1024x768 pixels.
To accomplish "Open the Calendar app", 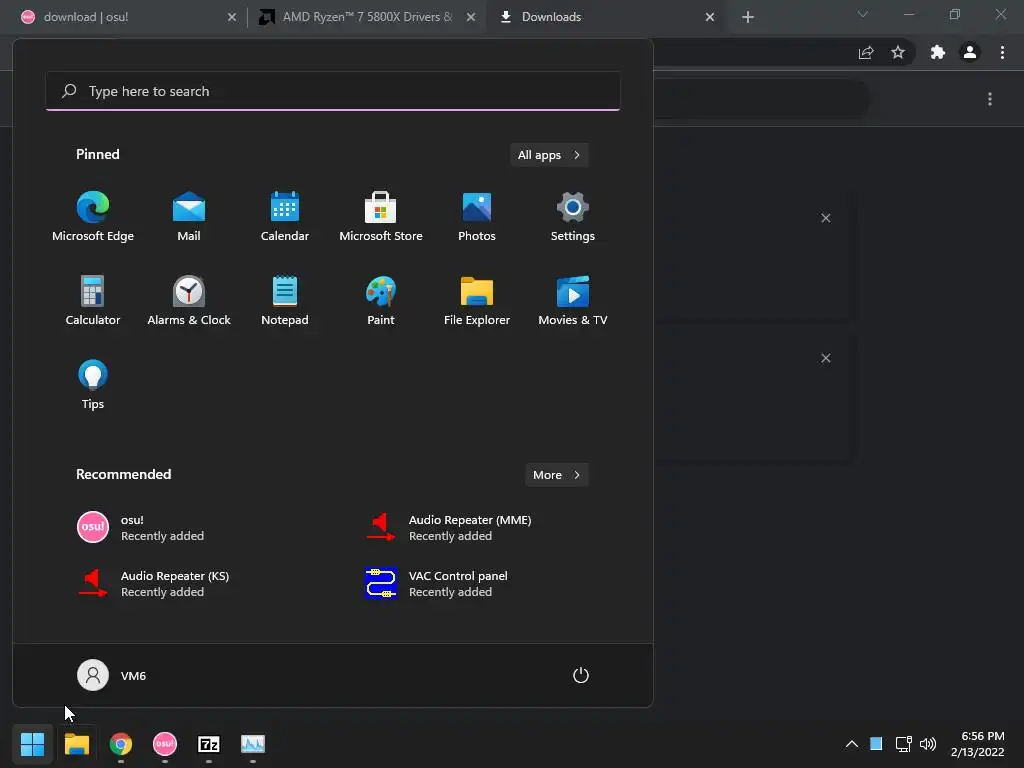I will click(x=285, y=217).
